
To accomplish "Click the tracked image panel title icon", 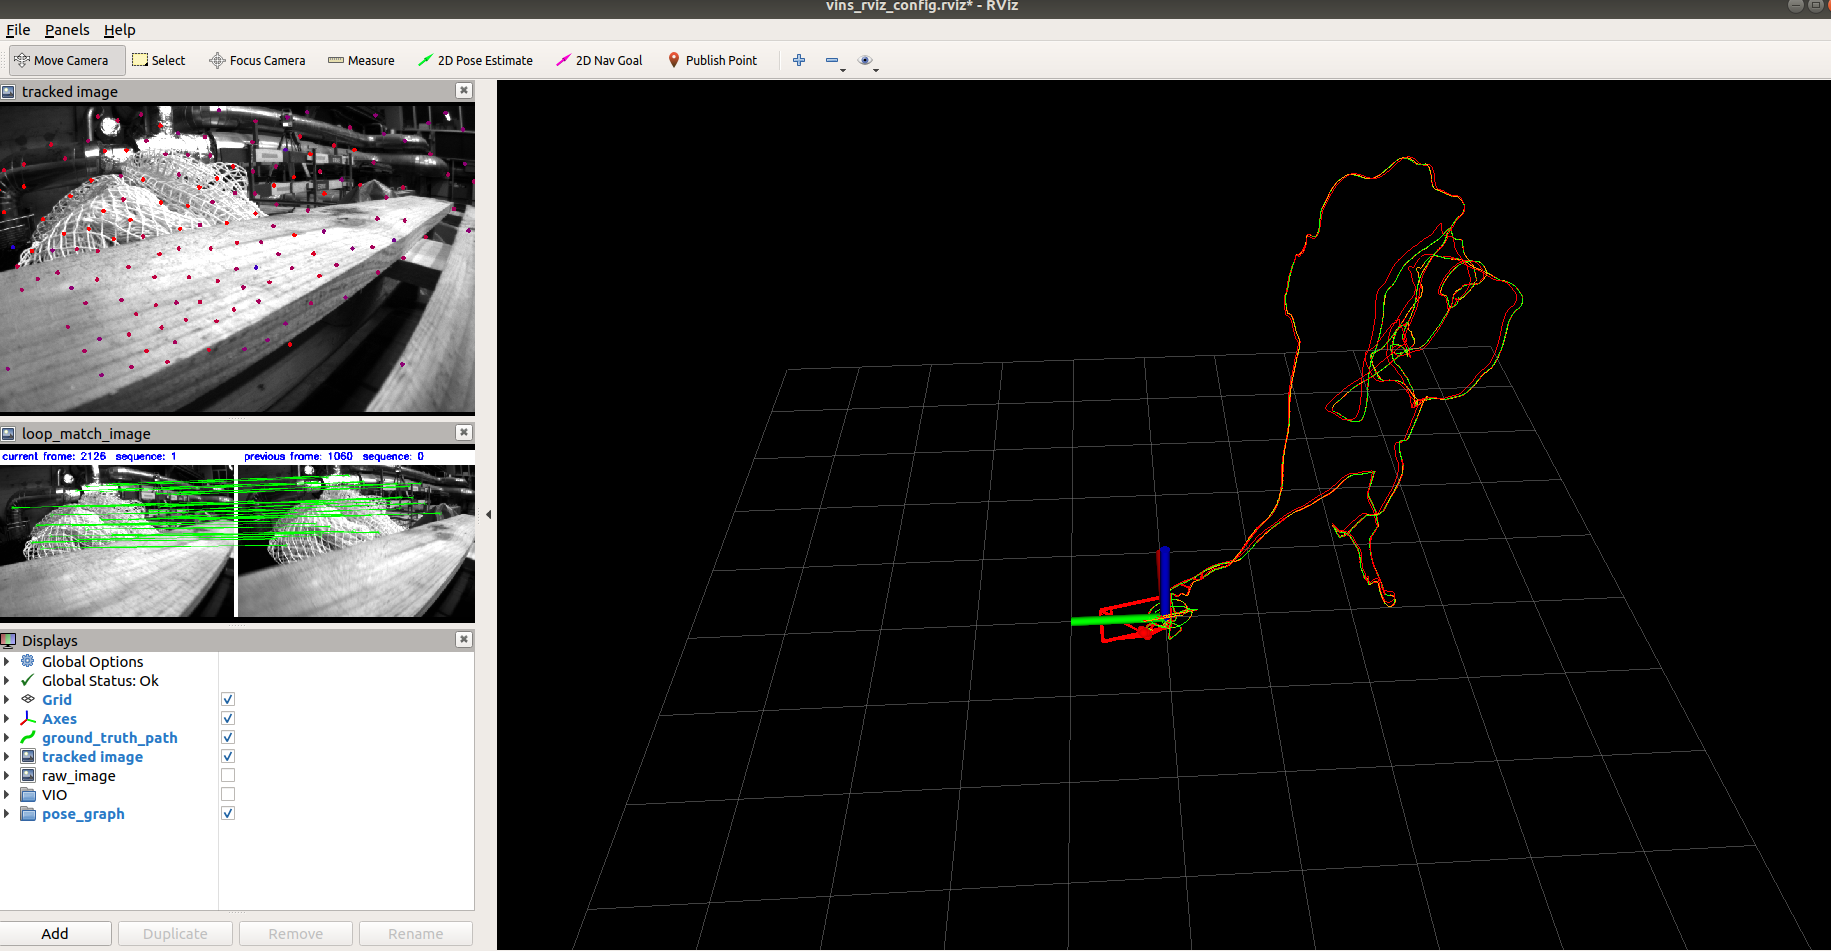I will point(8,91).
